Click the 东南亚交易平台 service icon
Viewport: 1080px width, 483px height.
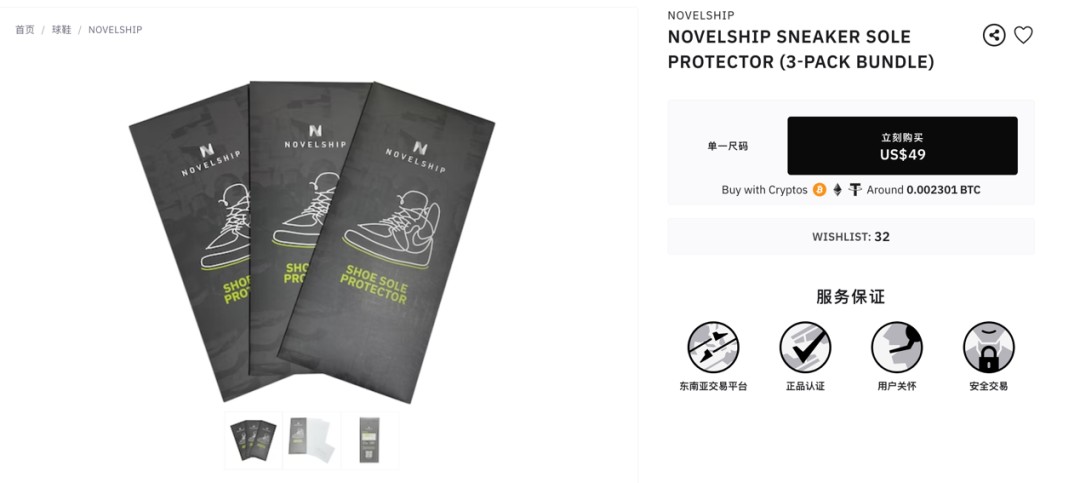point(713,347)
